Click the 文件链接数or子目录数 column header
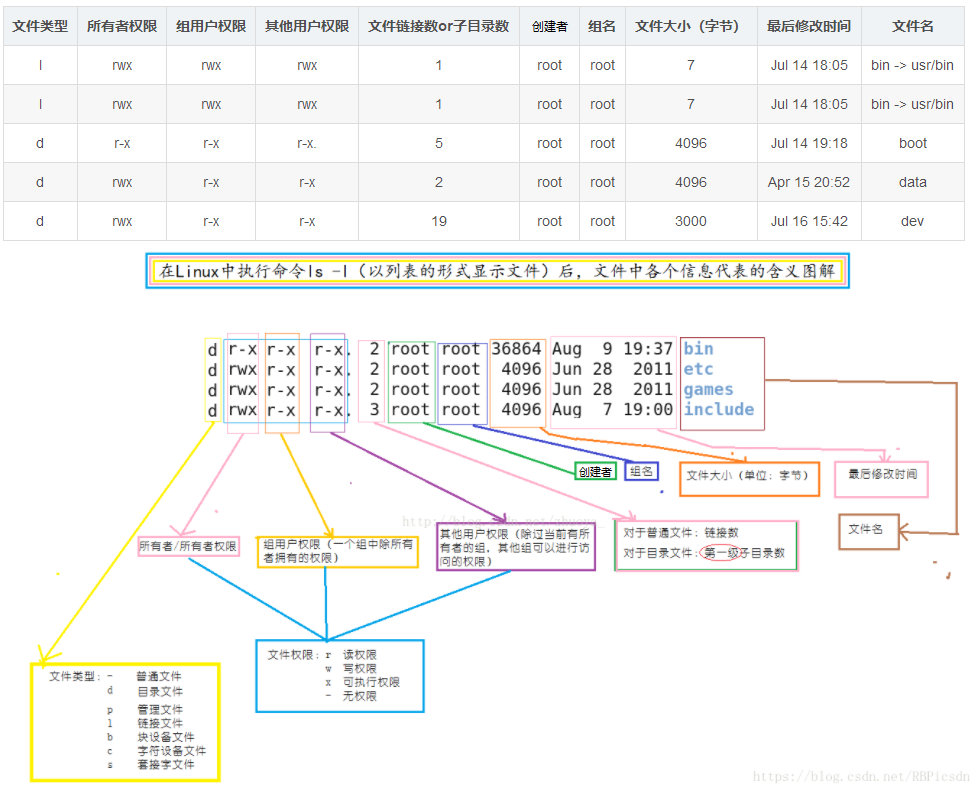 (x=438, y=26)
